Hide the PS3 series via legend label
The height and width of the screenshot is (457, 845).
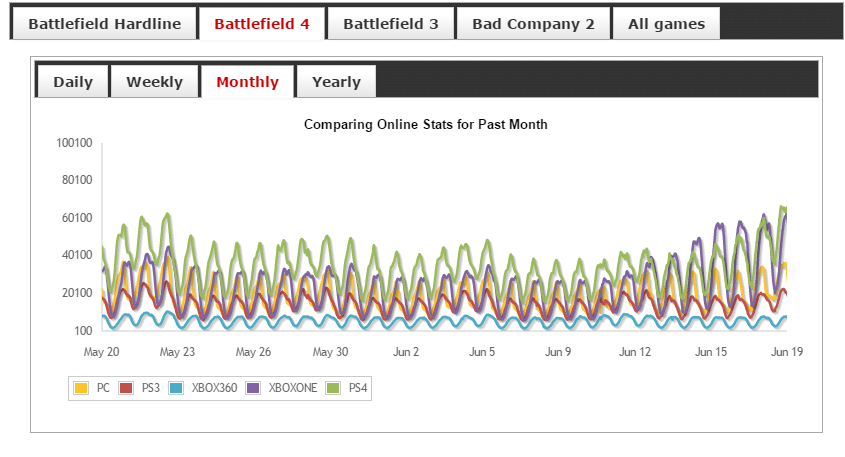click(x=150, y=387)
